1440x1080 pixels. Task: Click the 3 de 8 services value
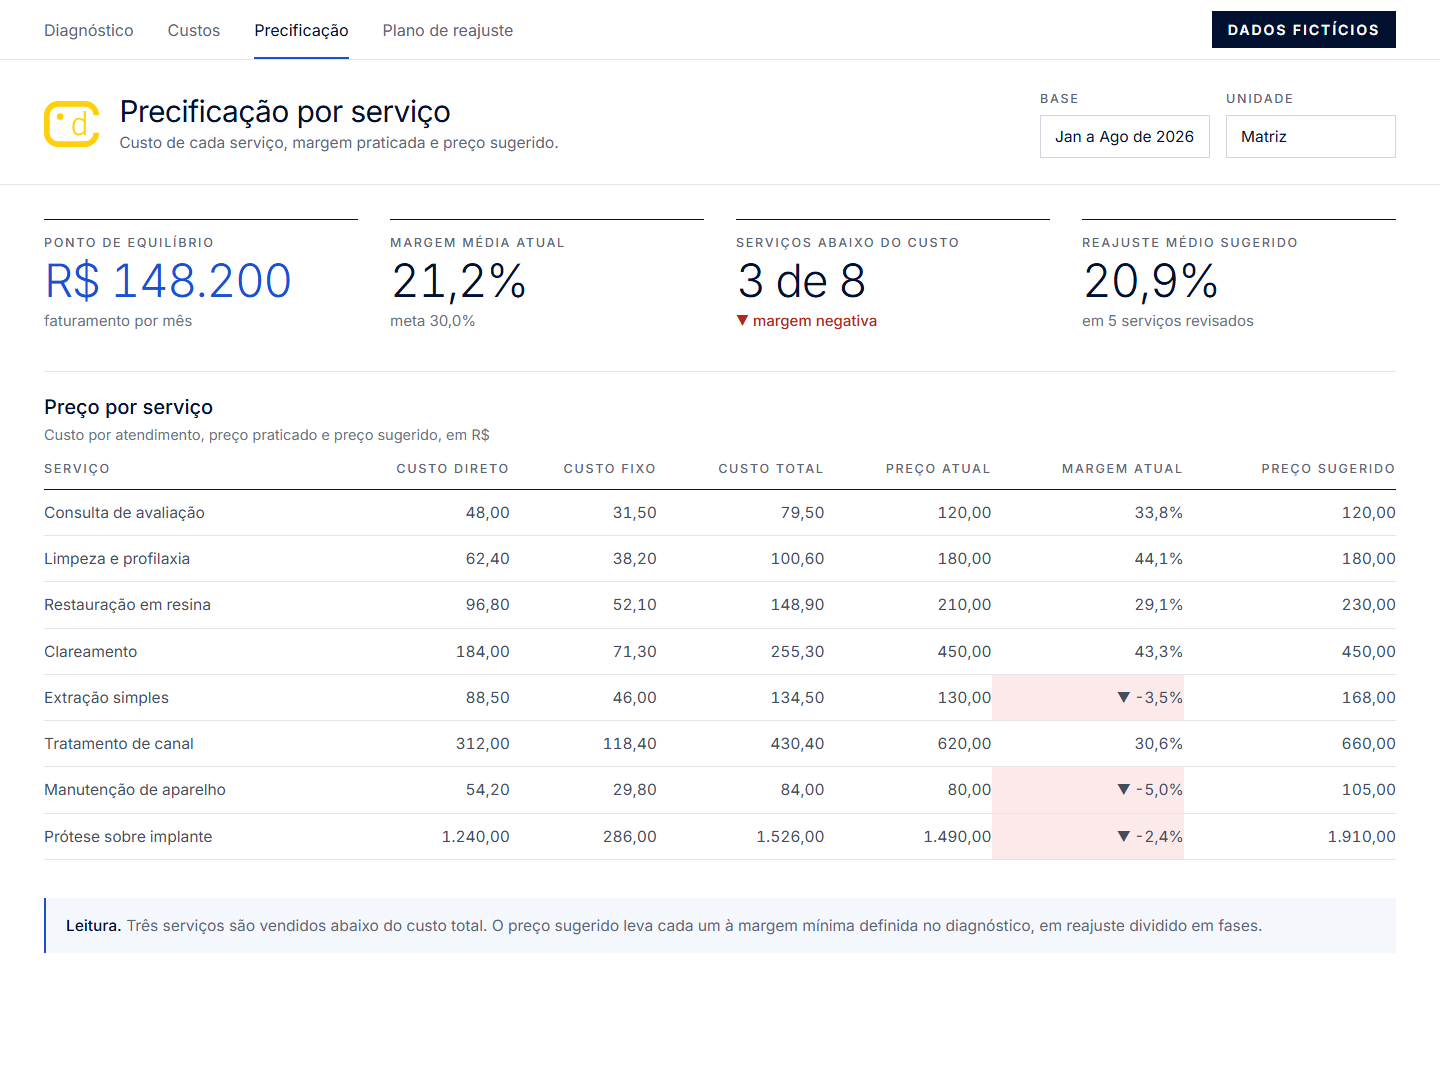pyautogui.click(x=802, y=281)
